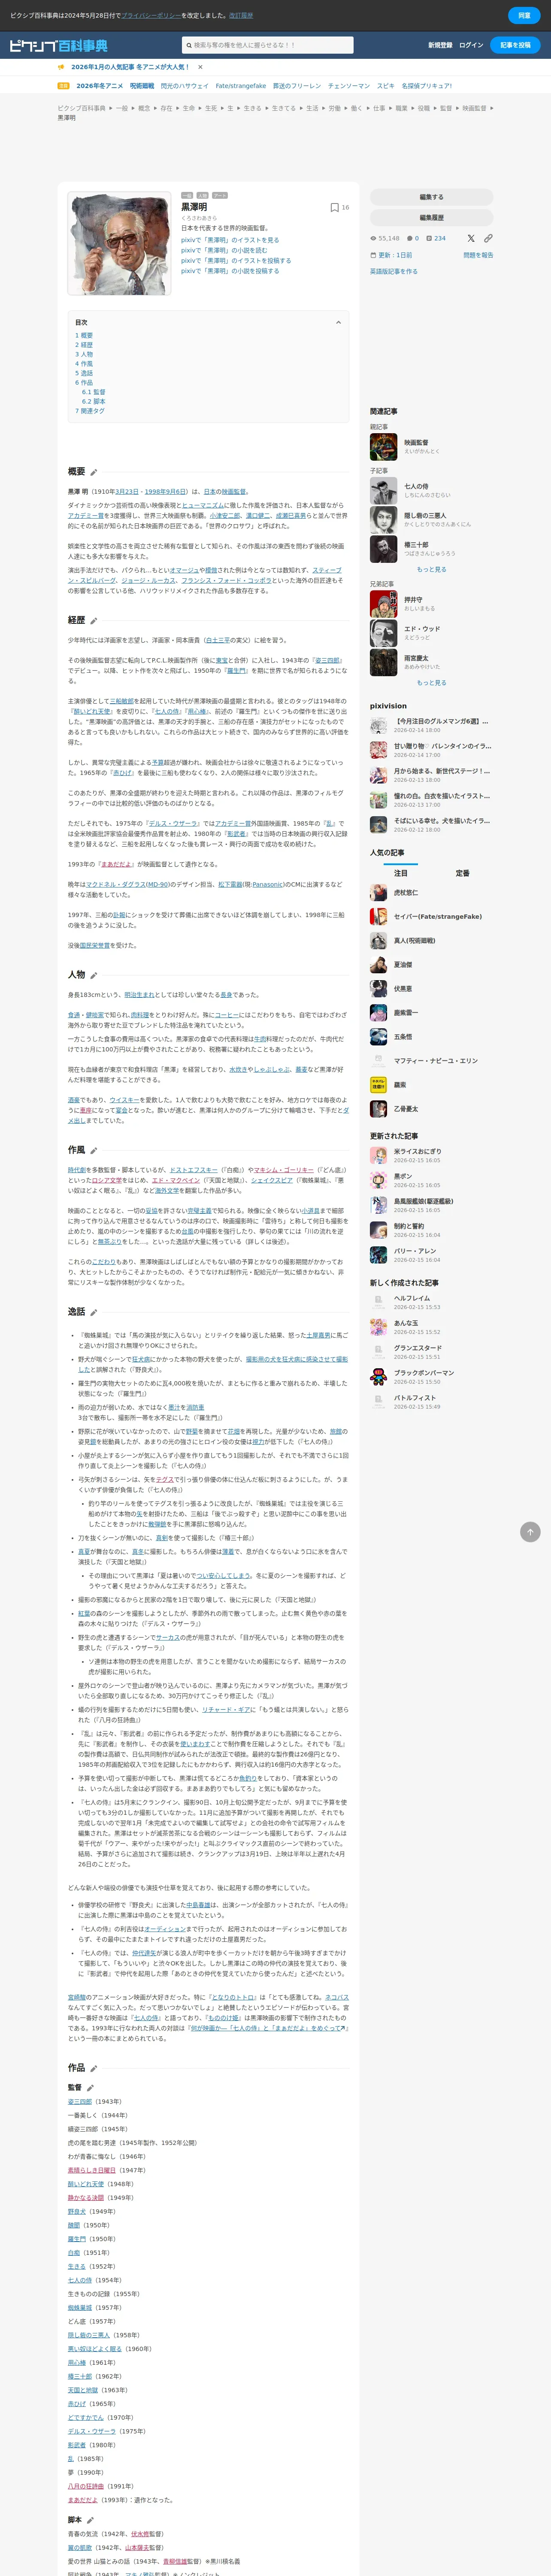The image size is (551, 2576).
Task: Click the heart icon showing 234
Action: click(x=429, y=238)
